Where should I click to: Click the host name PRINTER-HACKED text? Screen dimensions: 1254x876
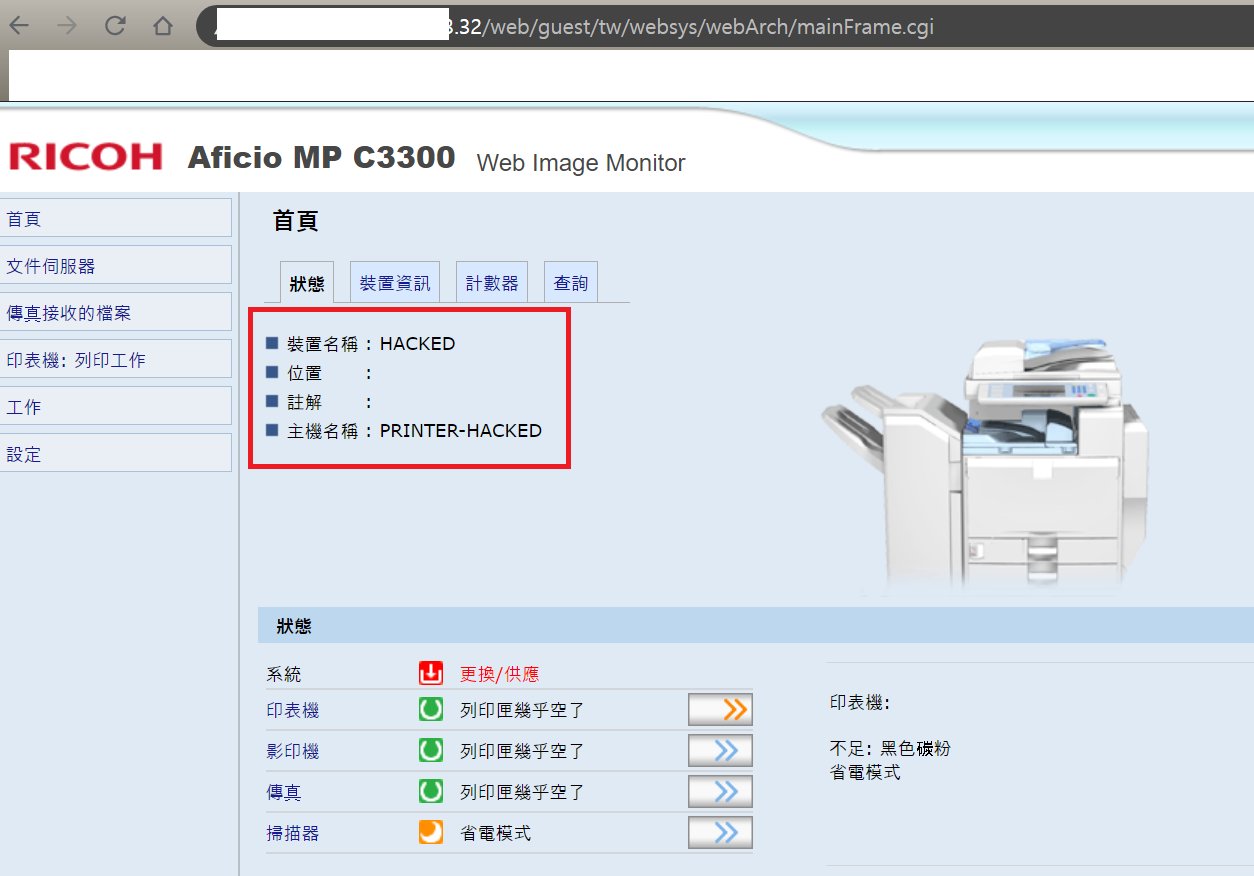[461, 431]
